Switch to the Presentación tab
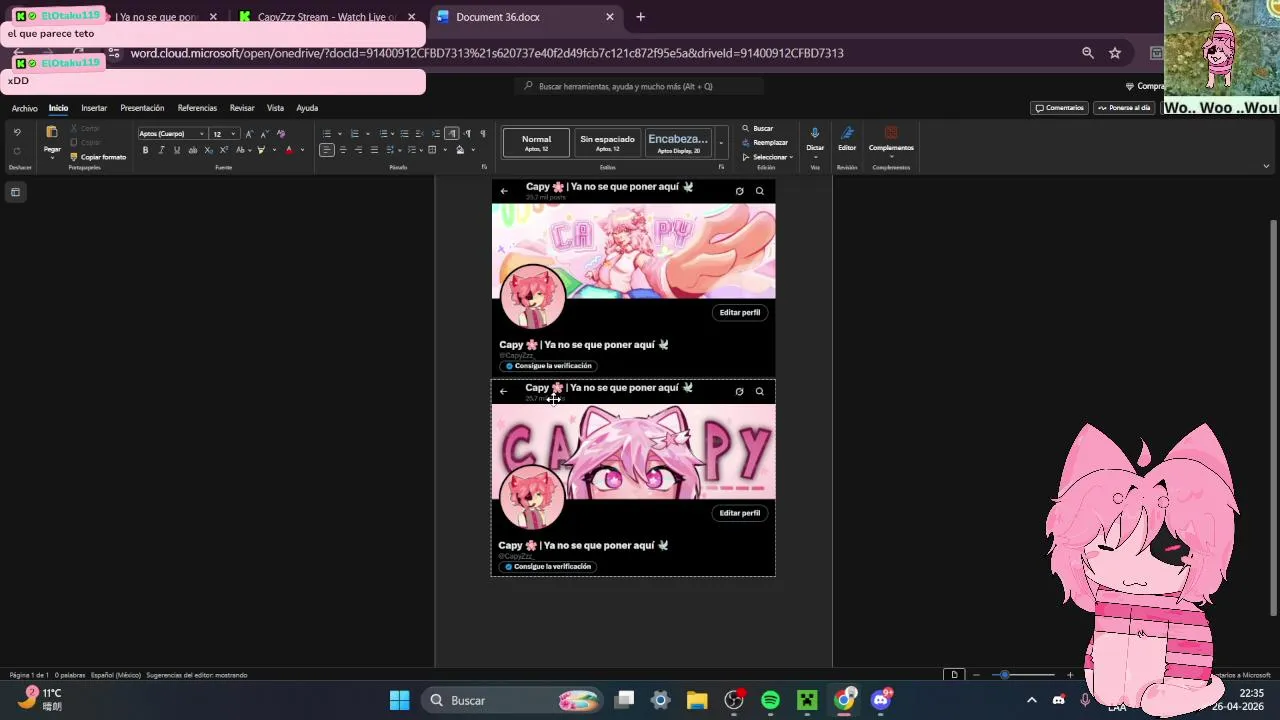 point(142,108)
